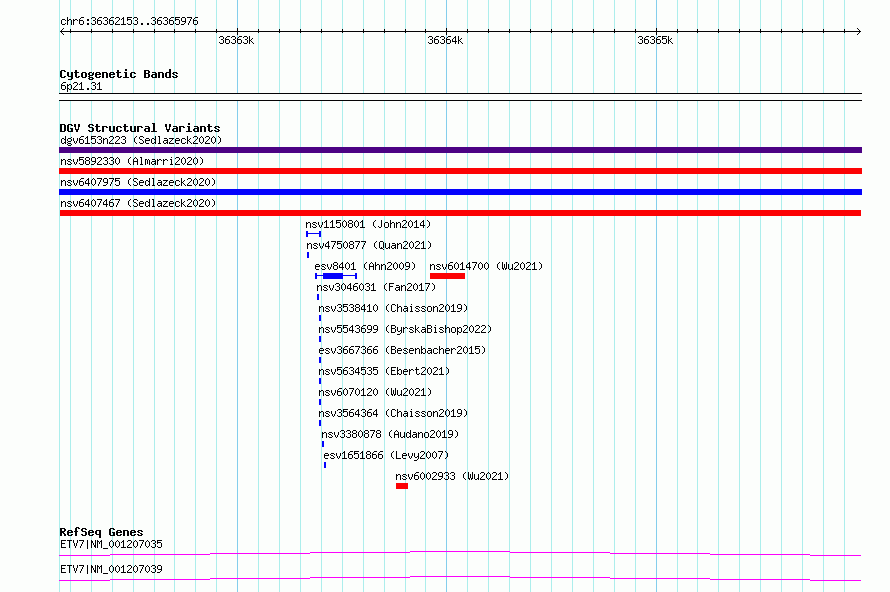Click the 36363k ruler mark
This screenshot has height=592, width=890.
(x=236, y=40)
